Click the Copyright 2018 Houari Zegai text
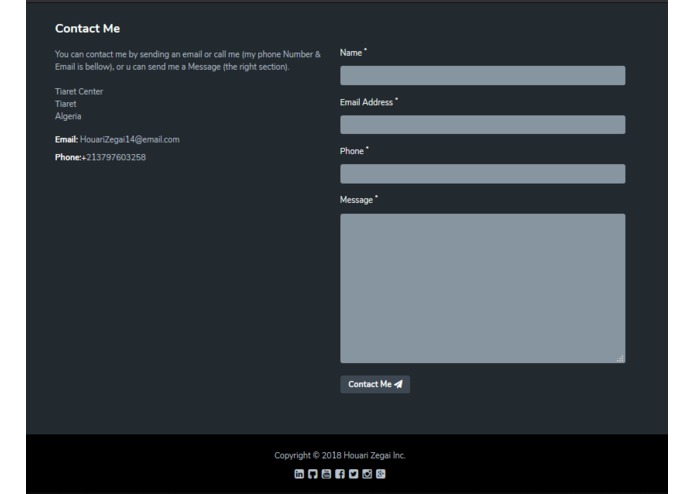The width and height of the screenshot is (695, 494). tap(340, 455)
